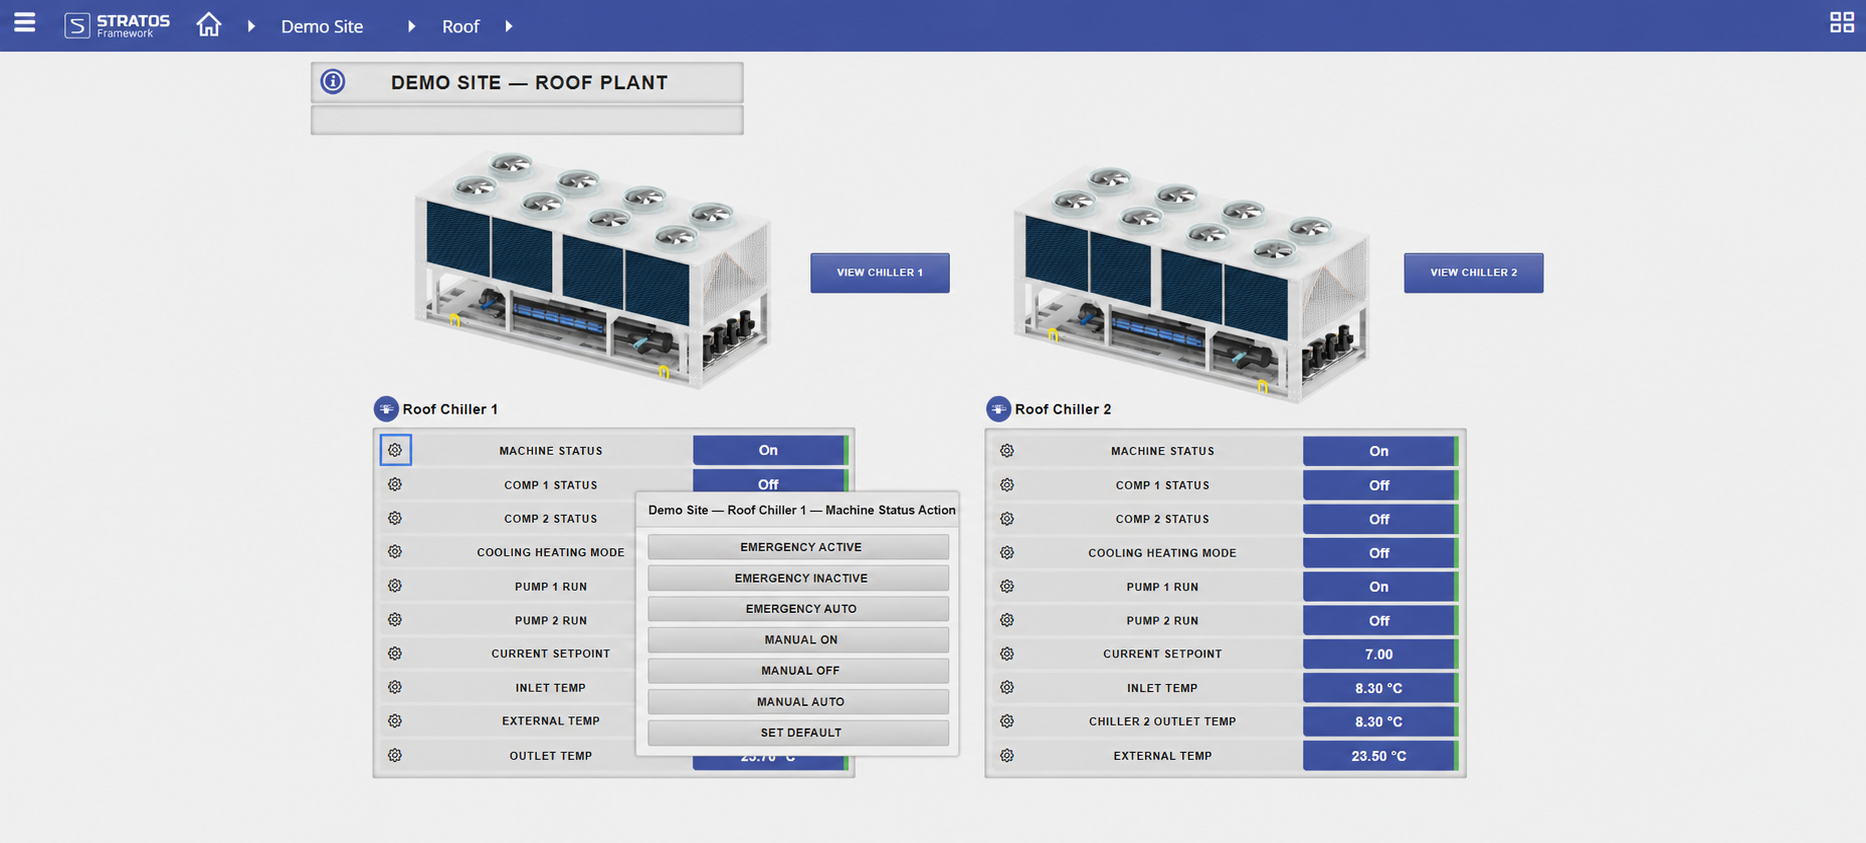Screen dimensions: 1866x843
Task: Open gear for Chiller 2 External Temp
Action: (1007, 756)
